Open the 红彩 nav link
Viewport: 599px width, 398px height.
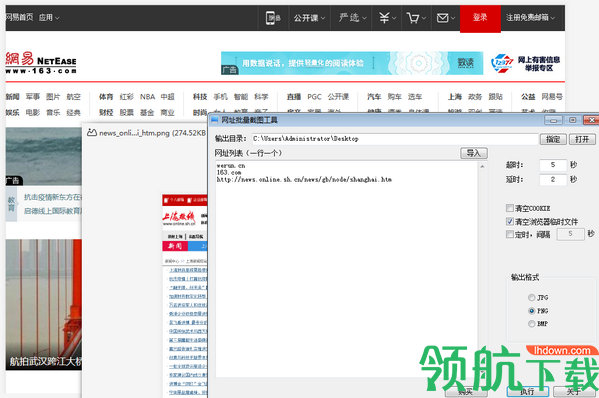tap(126, 97)
